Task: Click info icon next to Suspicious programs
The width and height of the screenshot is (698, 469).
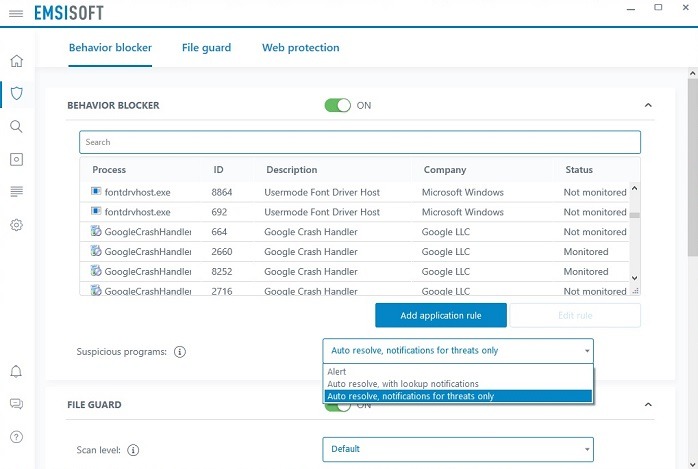Action: 180,352
